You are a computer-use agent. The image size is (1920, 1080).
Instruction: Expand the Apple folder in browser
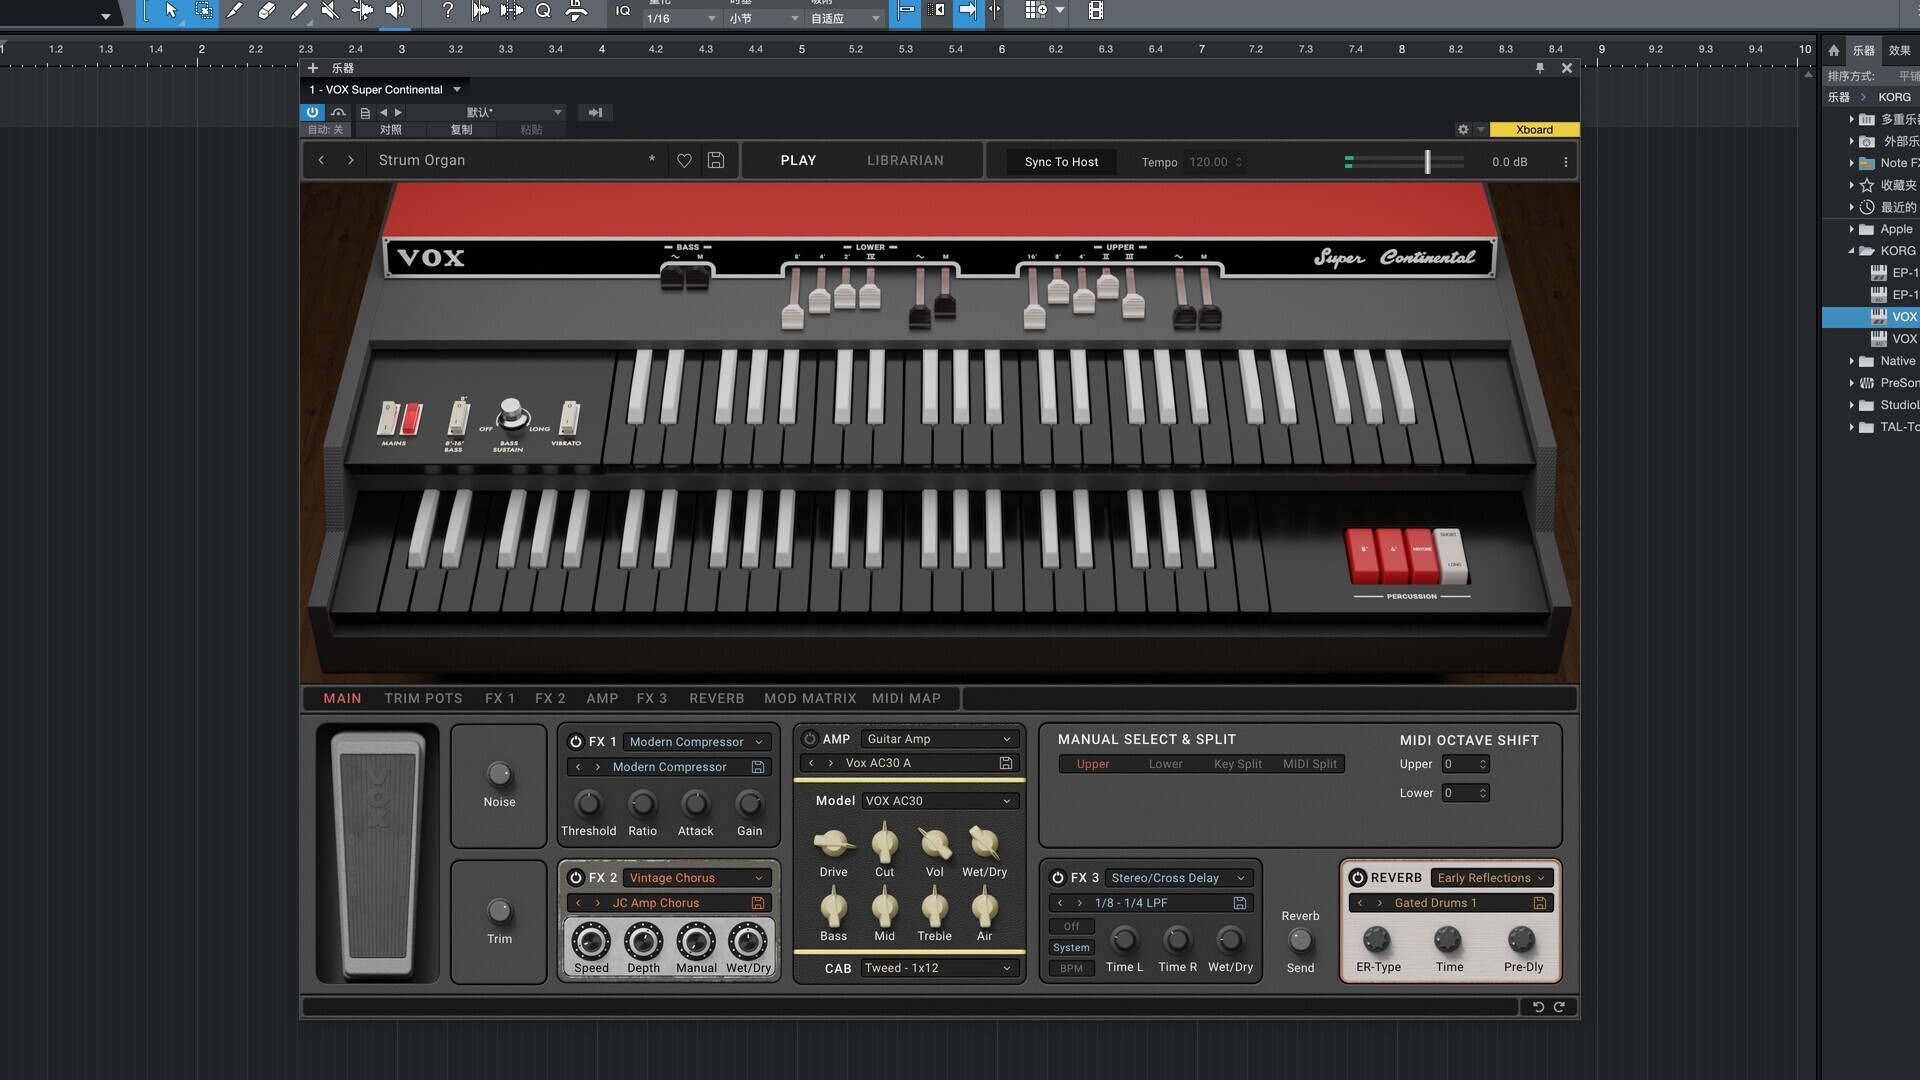pos(1852,229)
